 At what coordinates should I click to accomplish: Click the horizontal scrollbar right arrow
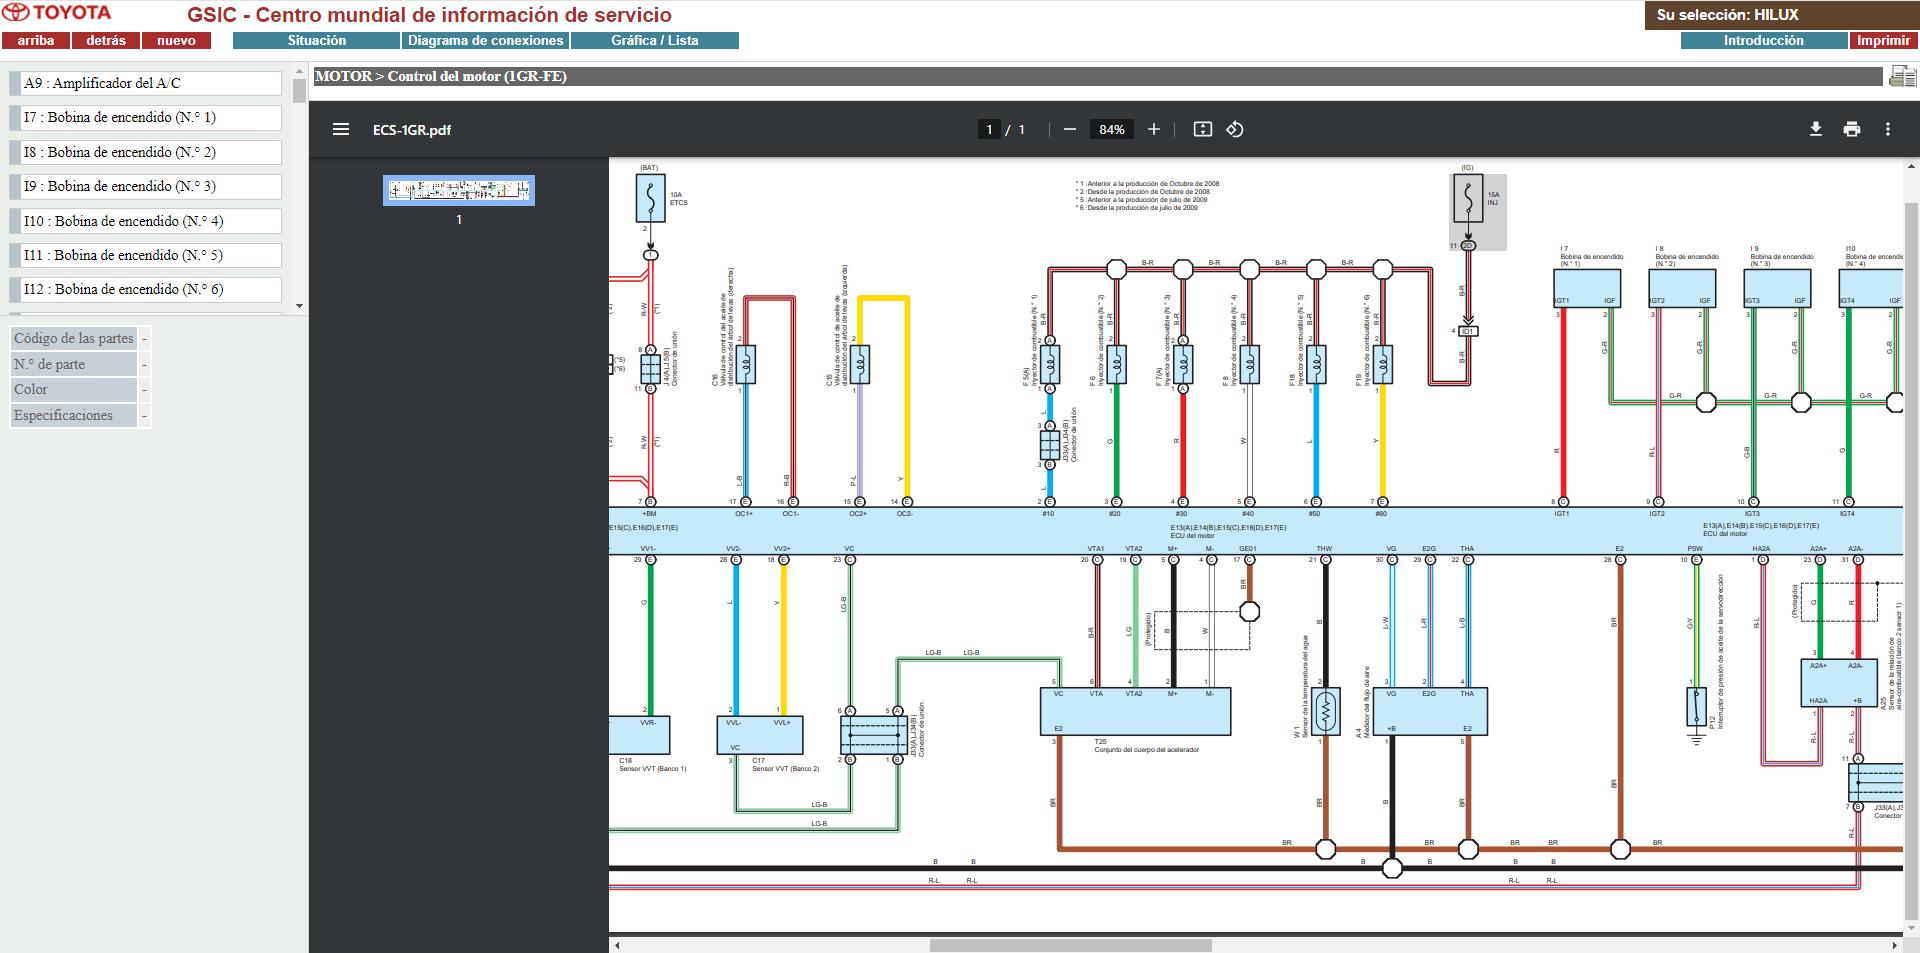pyautogui.click(x=1896, y=945)
